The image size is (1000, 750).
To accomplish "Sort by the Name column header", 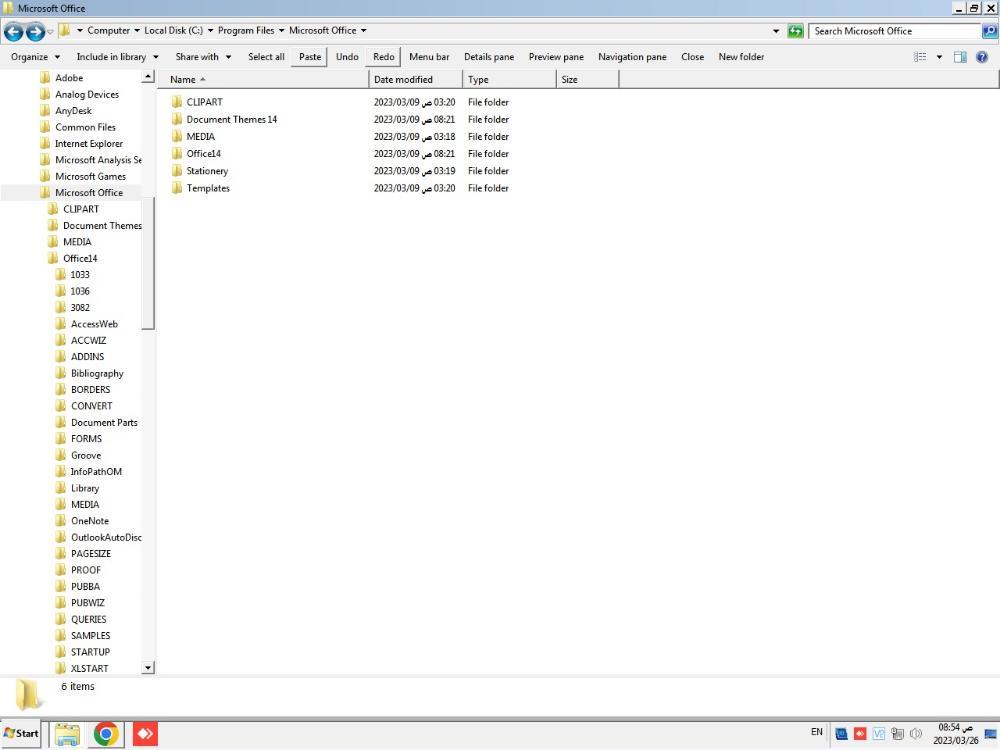I will 263,80.
